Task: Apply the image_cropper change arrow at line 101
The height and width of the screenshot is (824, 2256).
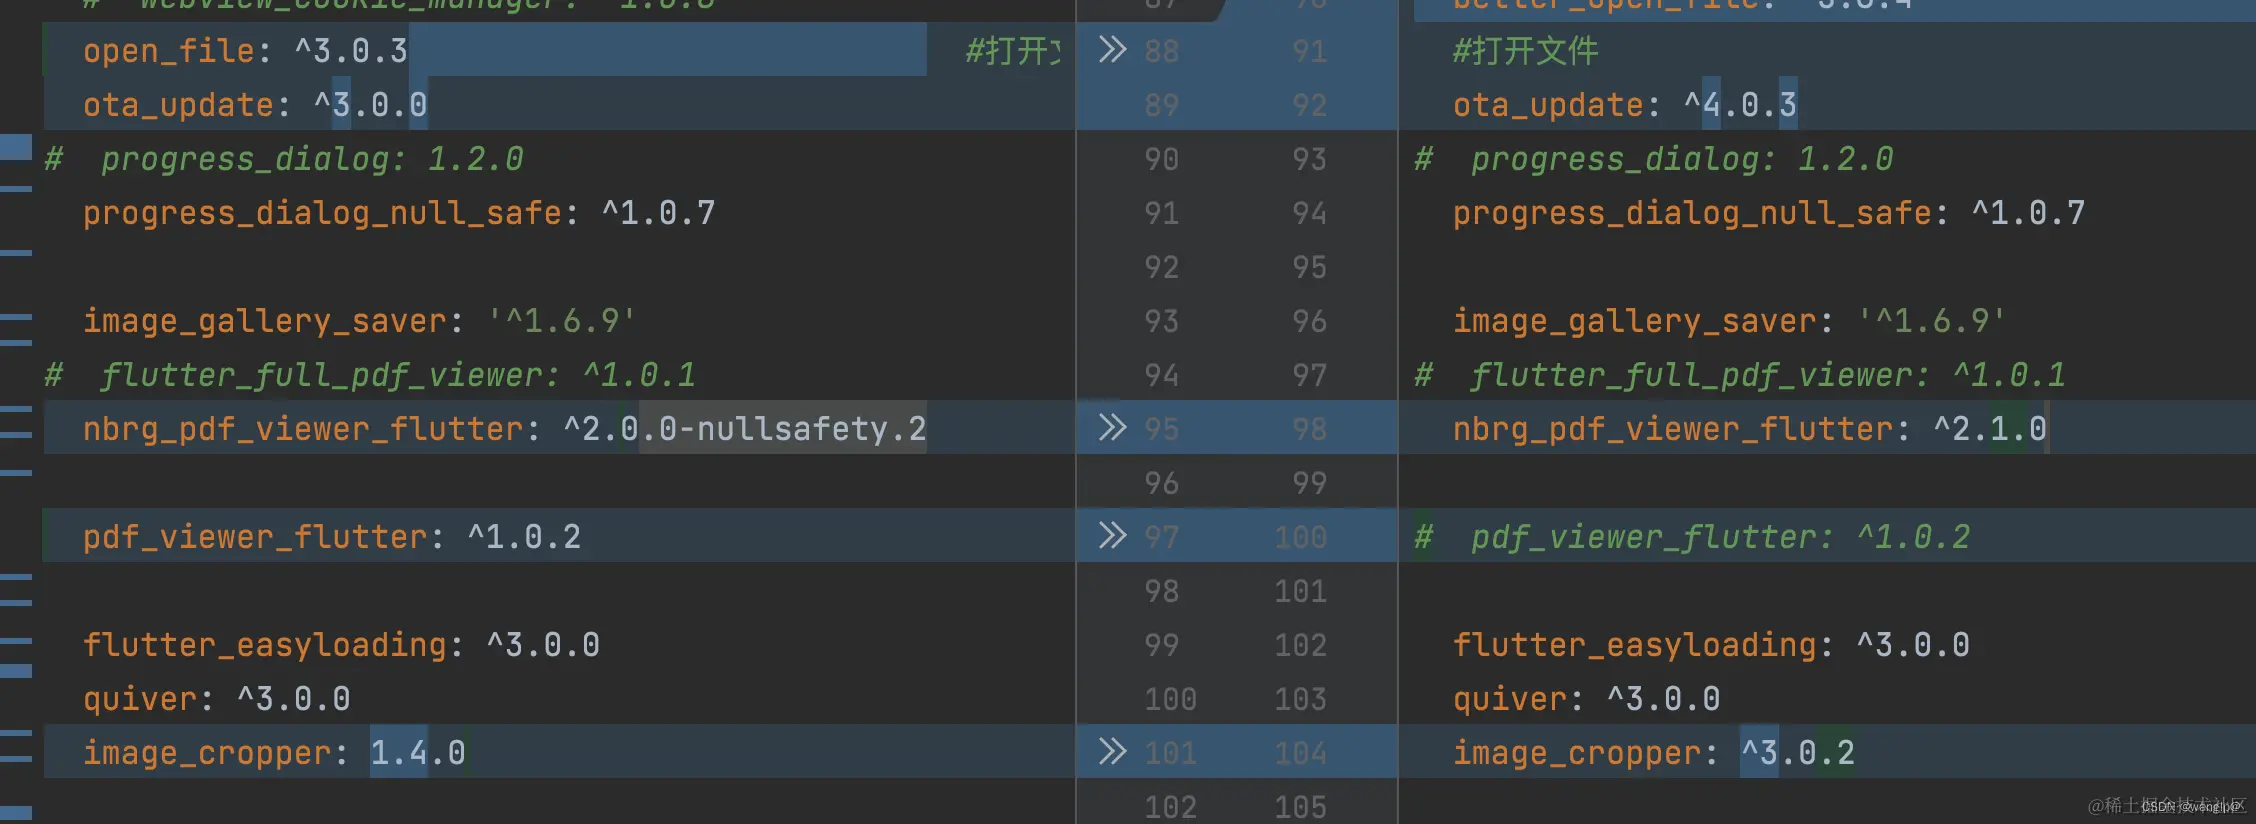Action: [x=1112, y=752]
